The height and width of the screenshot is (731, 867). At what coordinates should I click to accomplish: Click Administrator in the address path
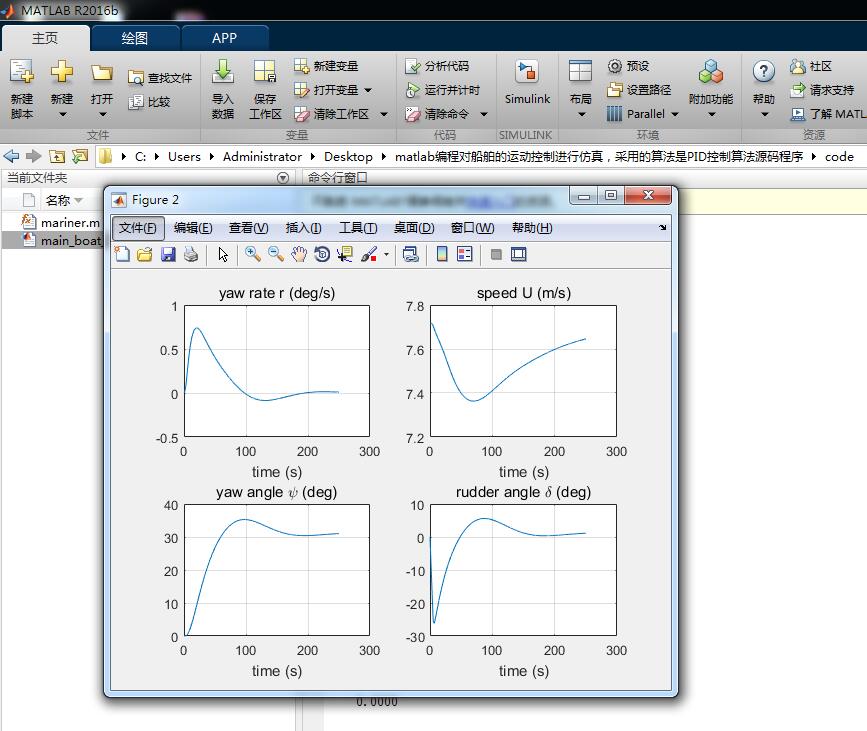point(262,156)
